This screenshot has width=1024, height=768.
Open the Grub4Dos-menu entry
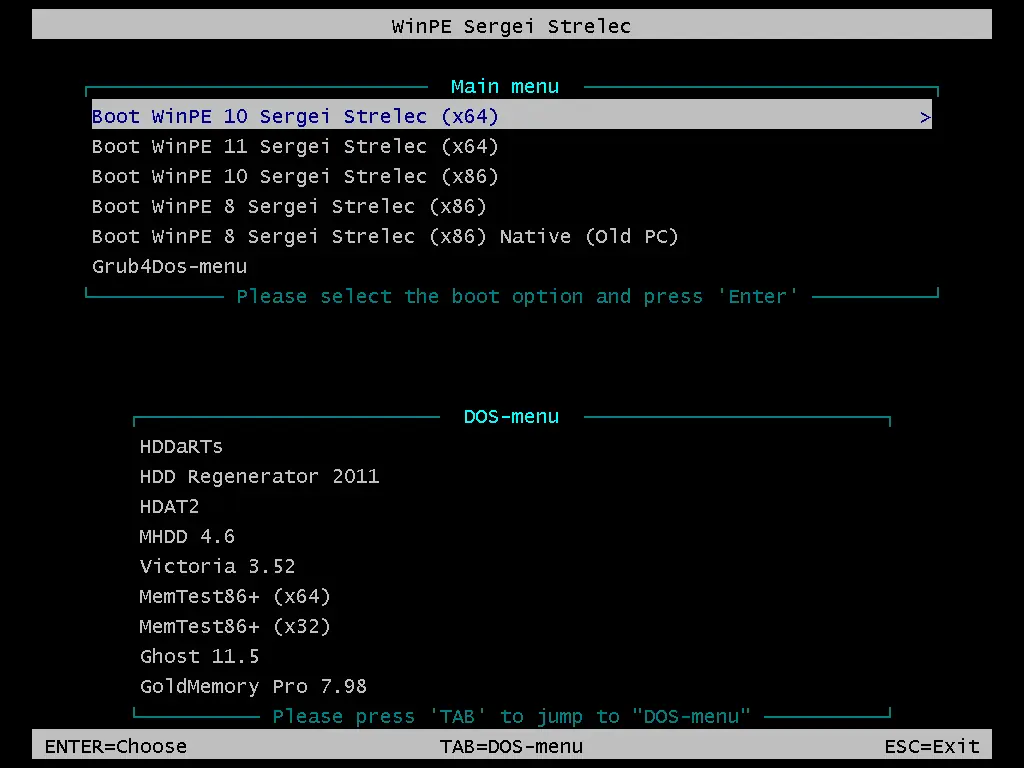(169, 266)
